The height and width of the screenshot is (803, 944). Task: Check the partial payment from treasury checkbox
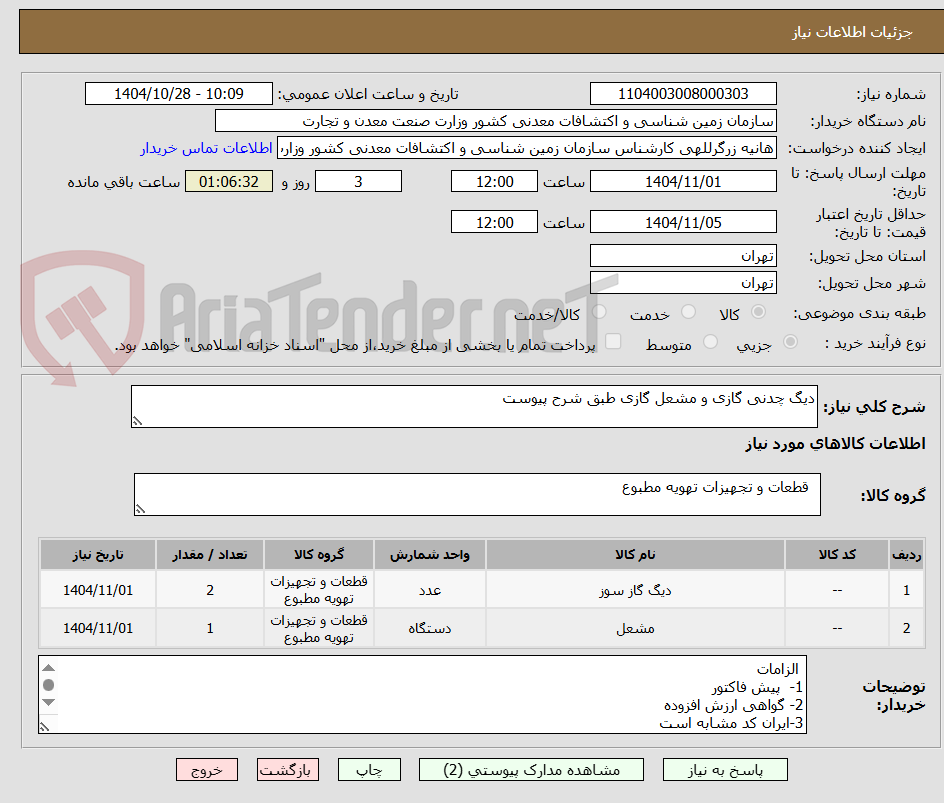tap(613, 342)
